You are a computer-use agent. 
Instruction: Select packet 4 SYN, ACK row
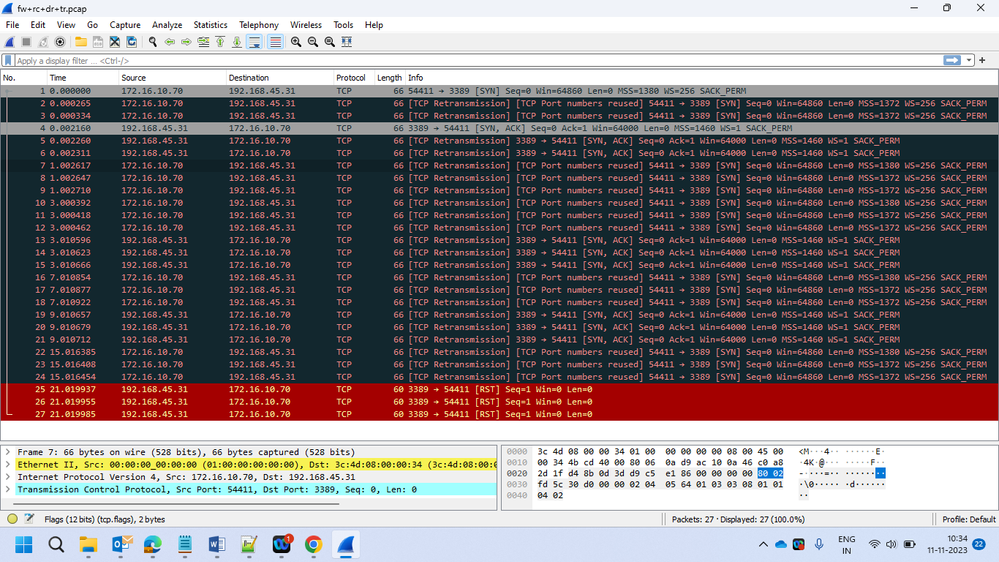500,128
